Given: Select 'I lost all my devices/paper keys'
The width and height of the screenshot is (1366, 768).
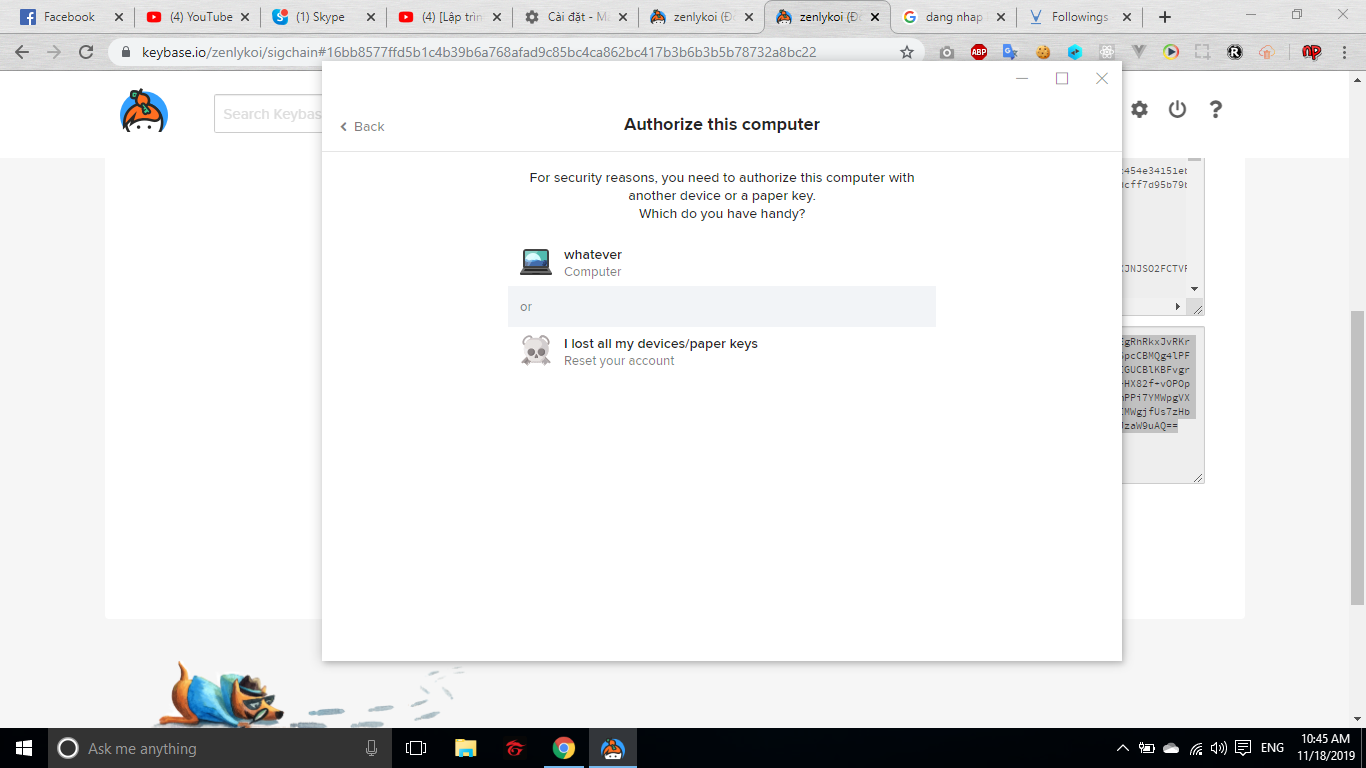Looking at the screenshot, I should [721, 351].
